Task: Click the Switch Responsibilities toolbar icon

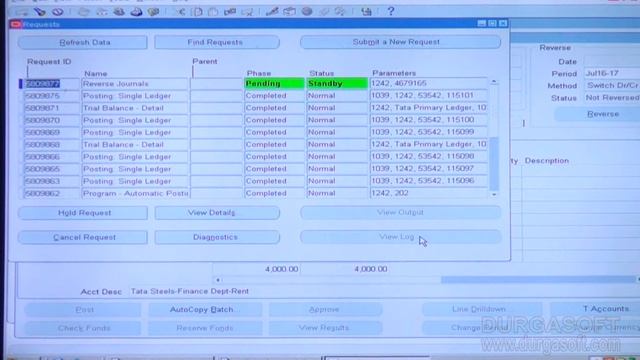Action: tap(119, 11)
